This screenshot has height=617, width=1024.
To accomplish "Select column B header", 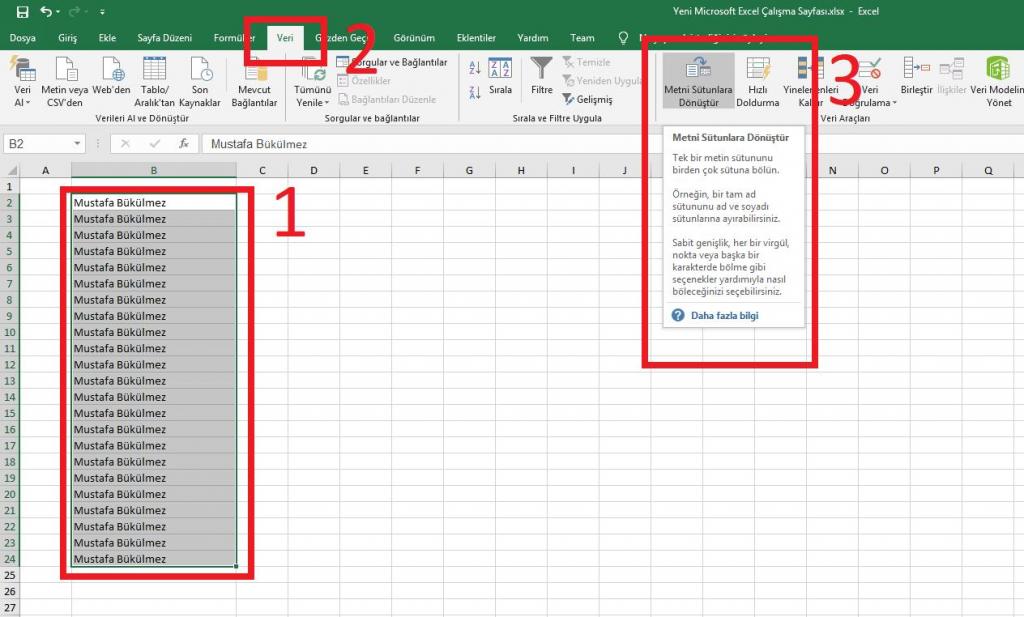I will (x=153, y=171).
